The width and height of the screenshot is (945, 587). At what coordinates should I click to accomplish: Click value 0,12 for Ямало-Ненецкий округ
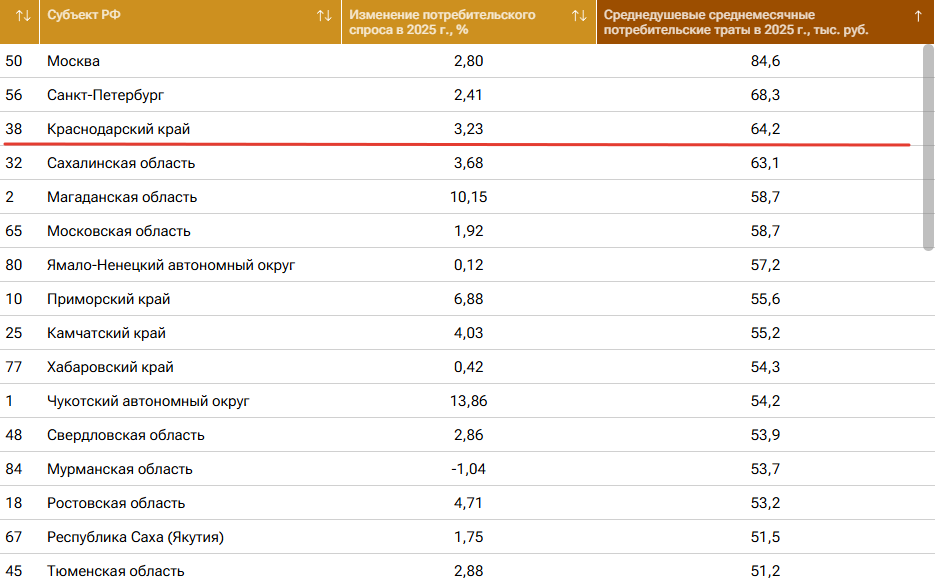click(469, 265)
